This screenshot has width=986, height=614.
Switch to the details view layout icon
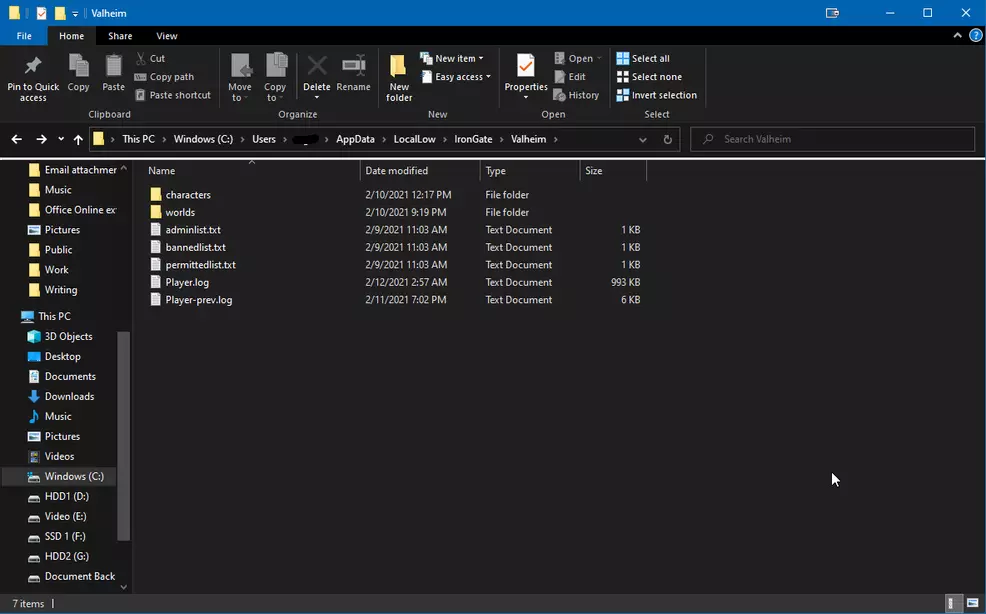[x=952, y=603]
